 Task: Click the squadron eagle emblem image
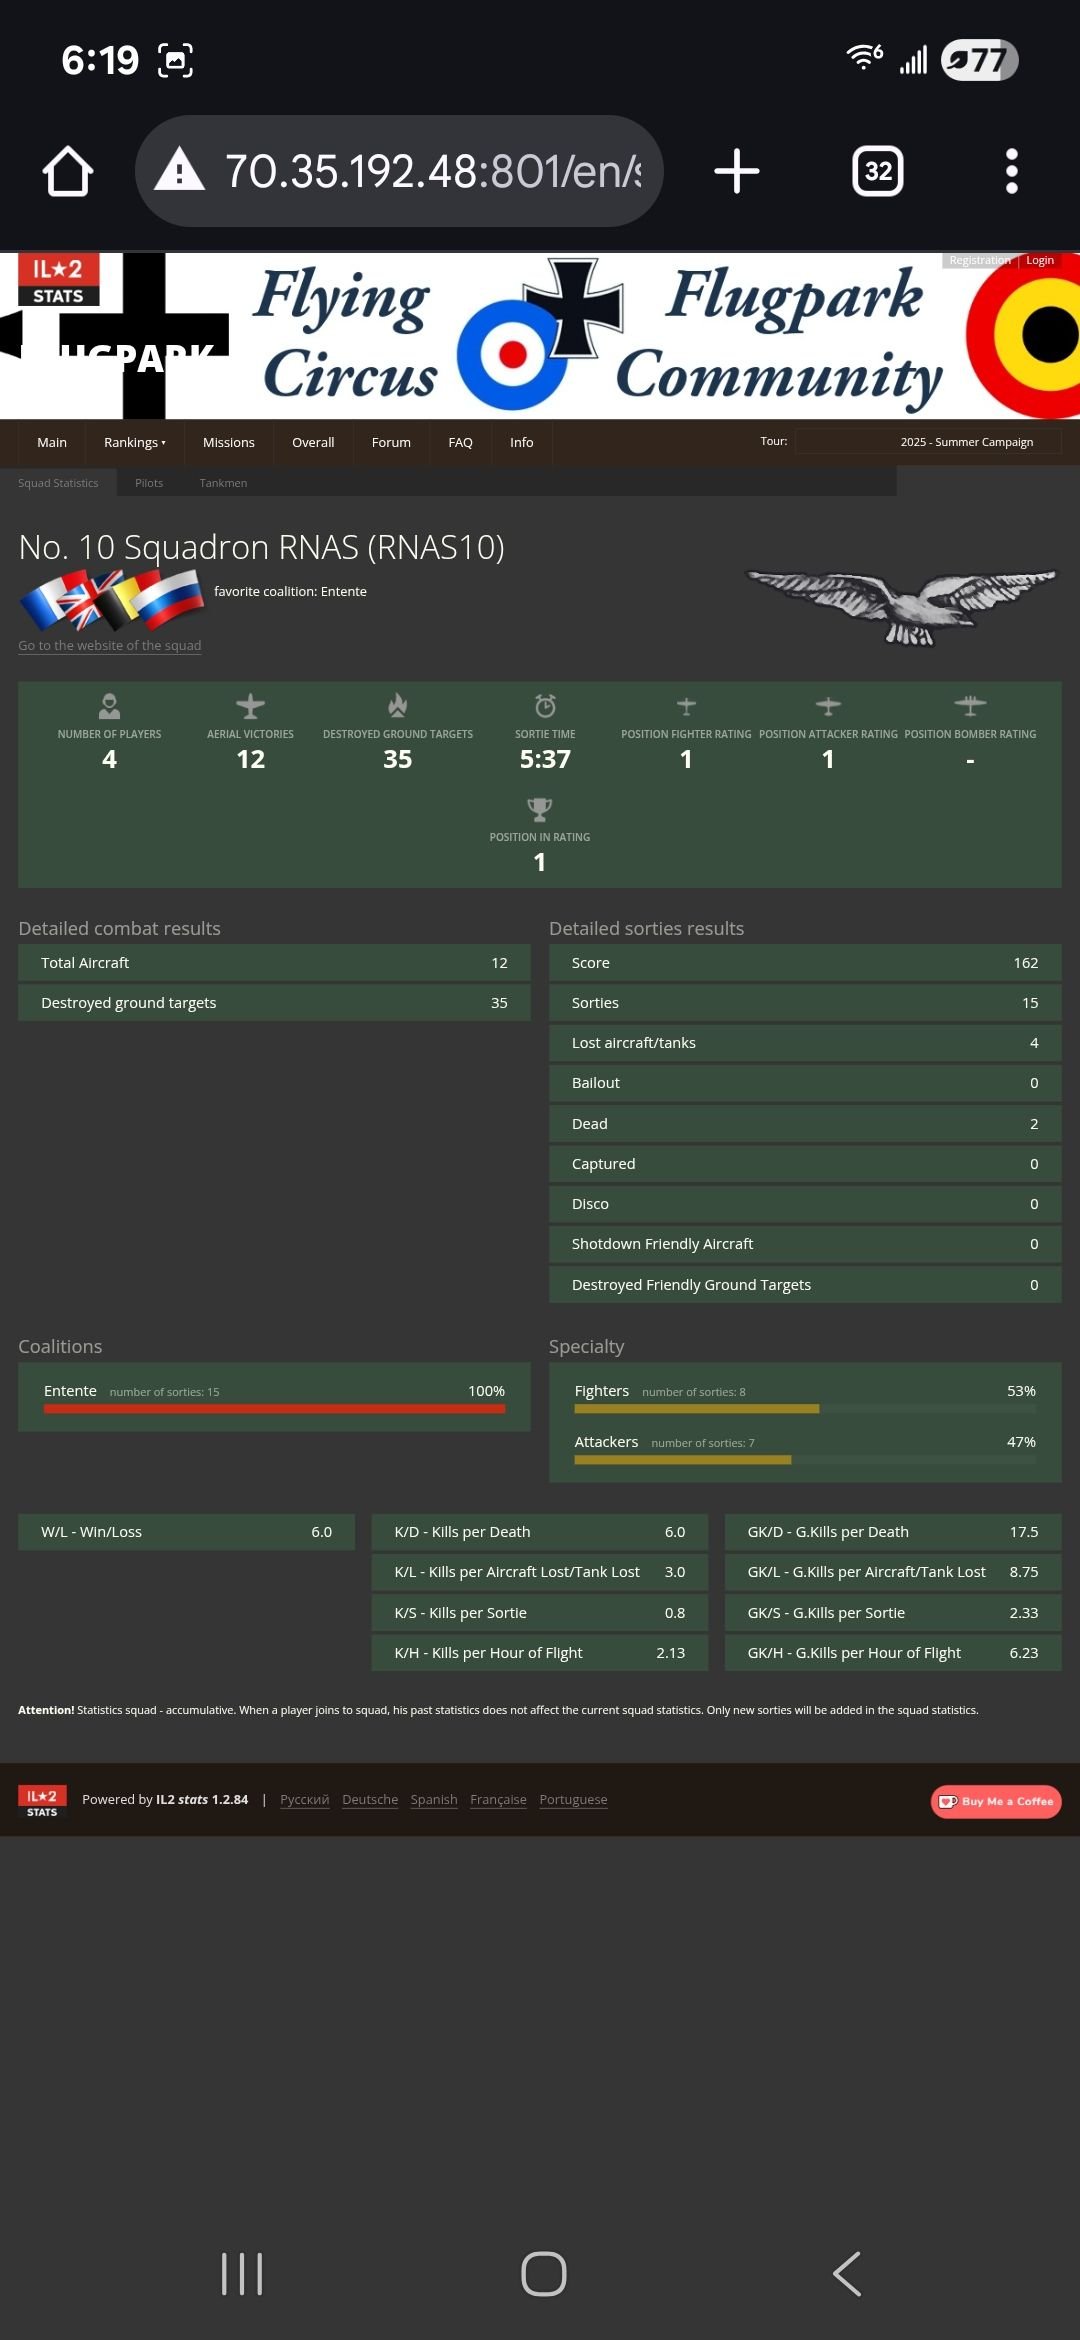[x=901, y=606]
